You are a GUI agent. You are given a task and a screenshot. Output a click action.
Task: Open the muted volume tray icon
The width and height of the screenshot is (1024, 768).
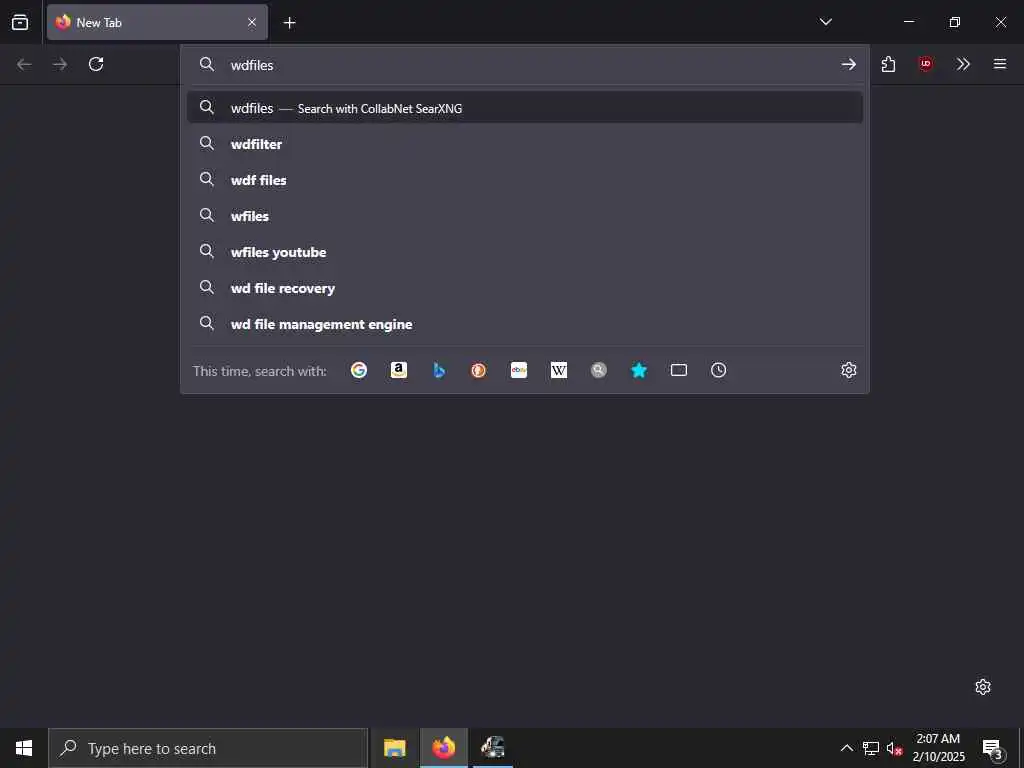click(x=894, y=748)
